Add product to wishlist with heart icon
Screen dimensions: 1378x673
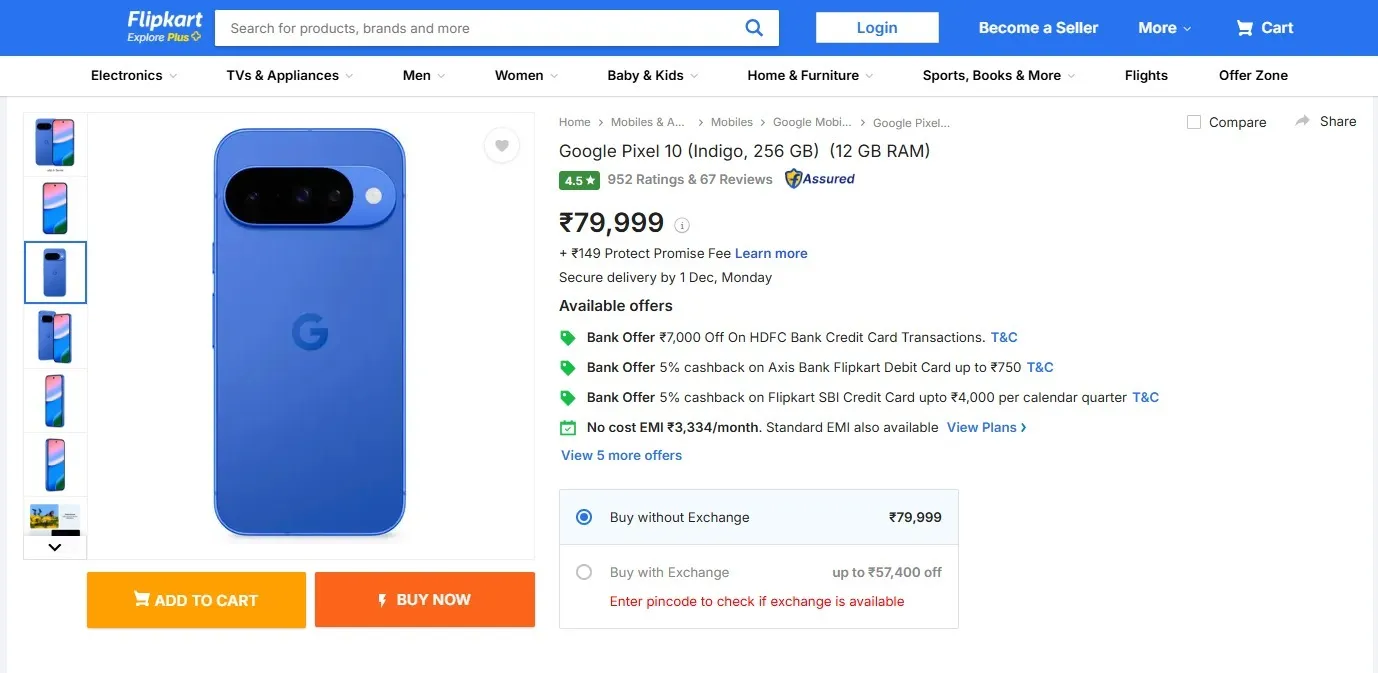pos(502,146)
